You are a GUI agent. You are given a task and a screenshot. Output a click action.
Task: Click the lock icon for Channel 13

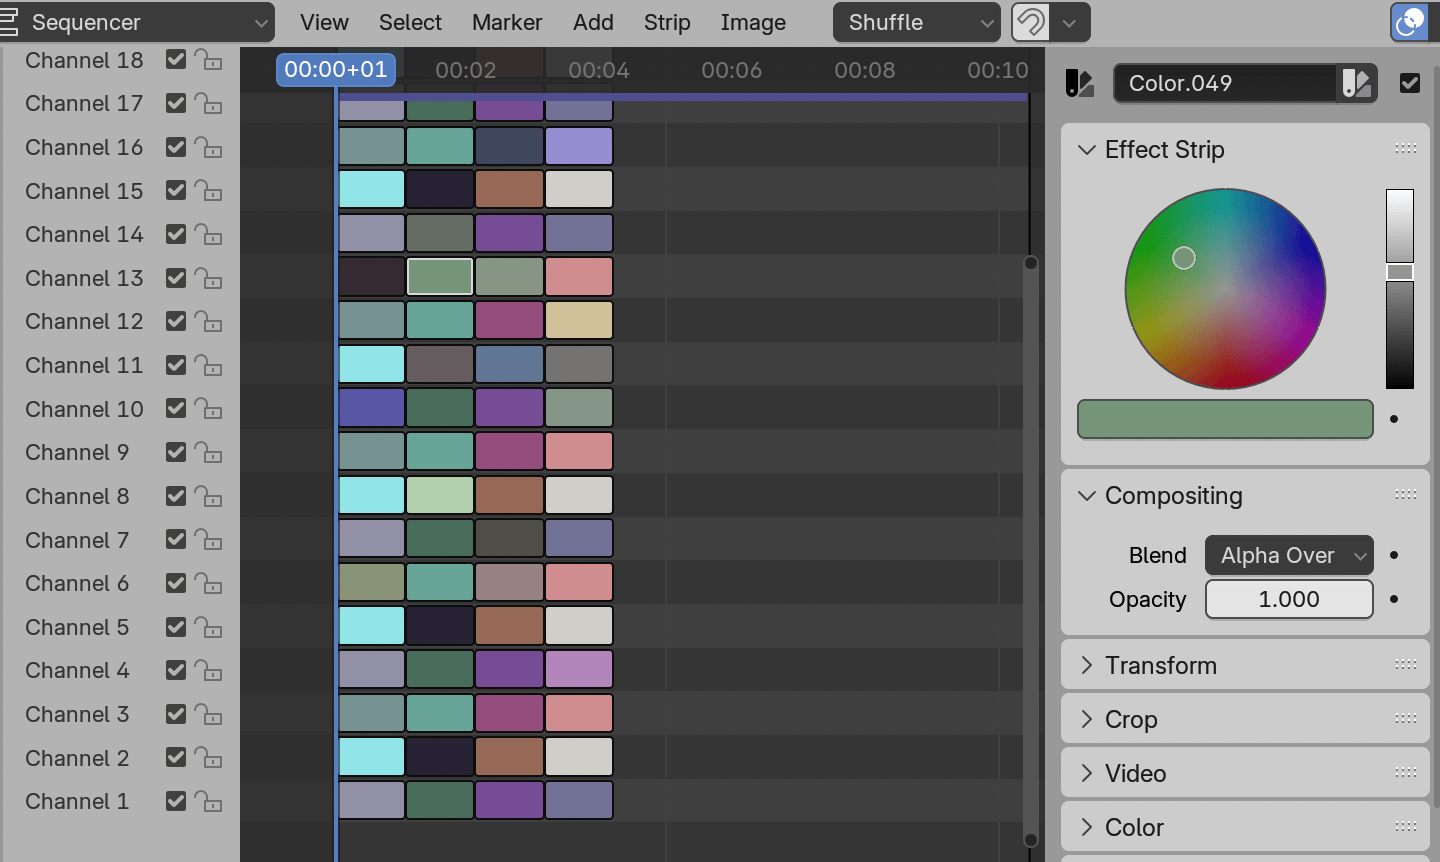(x=207, y=278)
